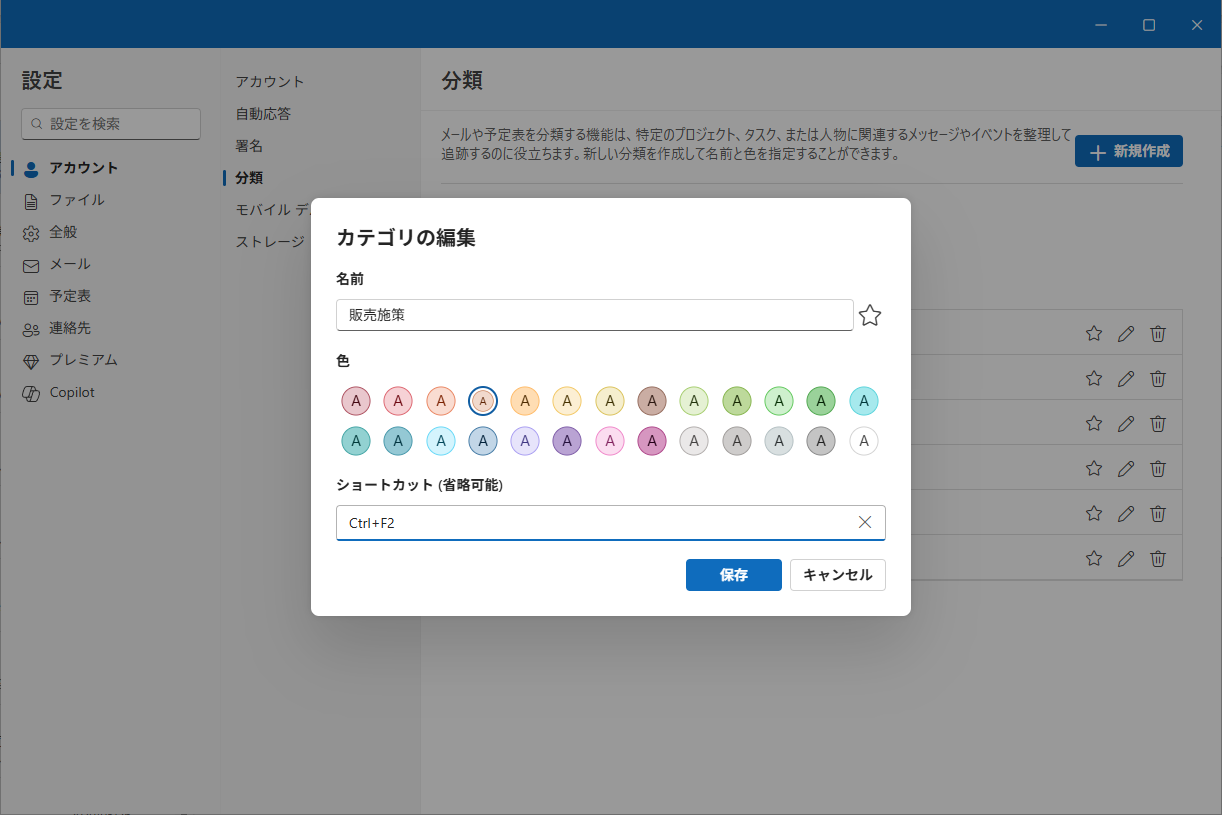This screenshot has height=815, width=1222.
Task: Switch to the 自動応答 section
Action: pos(264,113)
